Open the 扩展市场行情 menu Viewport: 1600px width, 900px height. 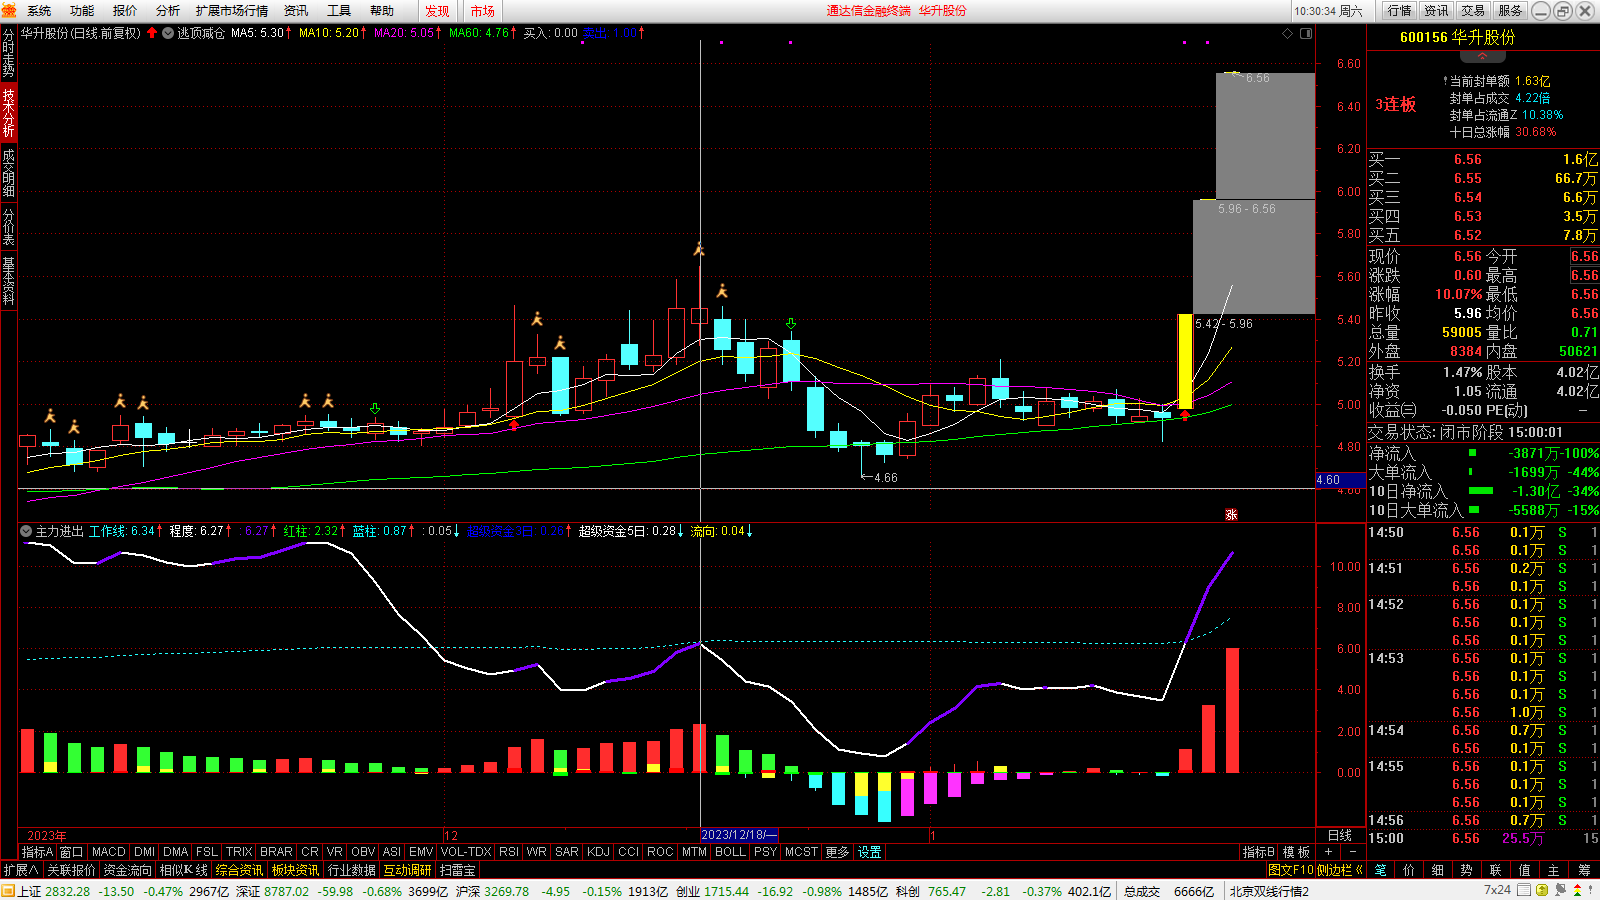(x=232, y=11)
